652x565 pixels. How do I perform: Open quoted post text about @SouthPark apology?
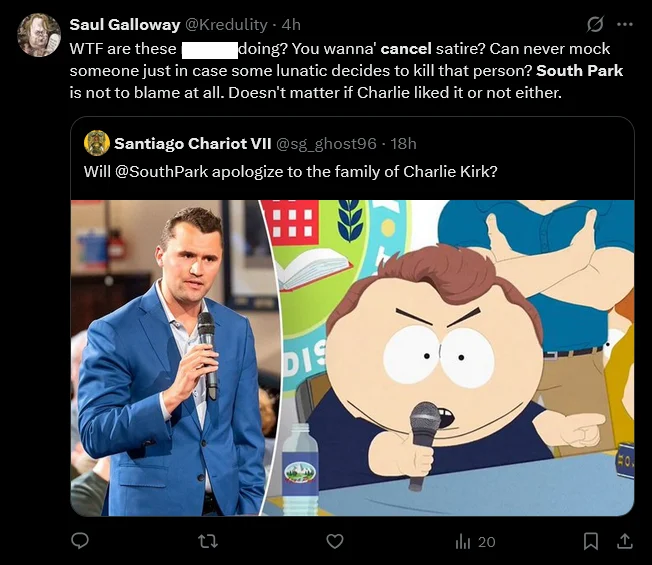[290, 171]
